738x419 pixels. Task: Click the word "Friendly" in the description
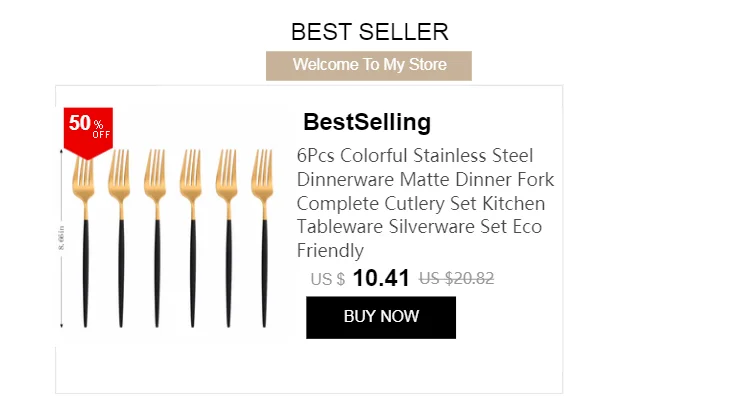tap(330, 250)
